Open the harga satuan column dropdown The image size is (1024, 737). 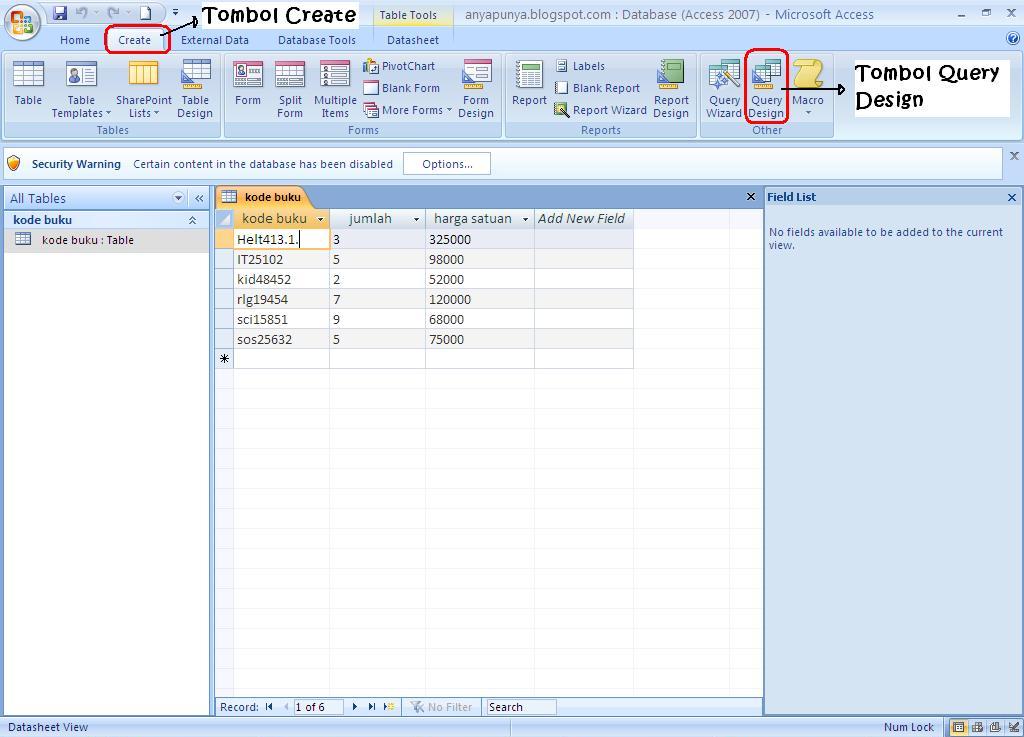point(525,219)
